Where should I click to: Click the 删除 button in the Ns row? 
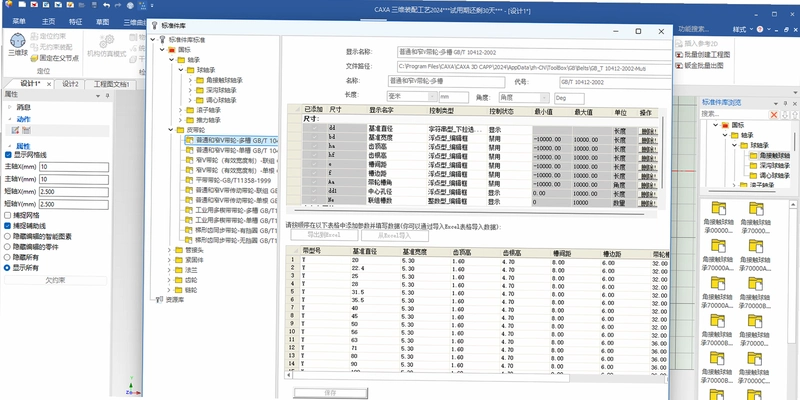click(648, 202)
